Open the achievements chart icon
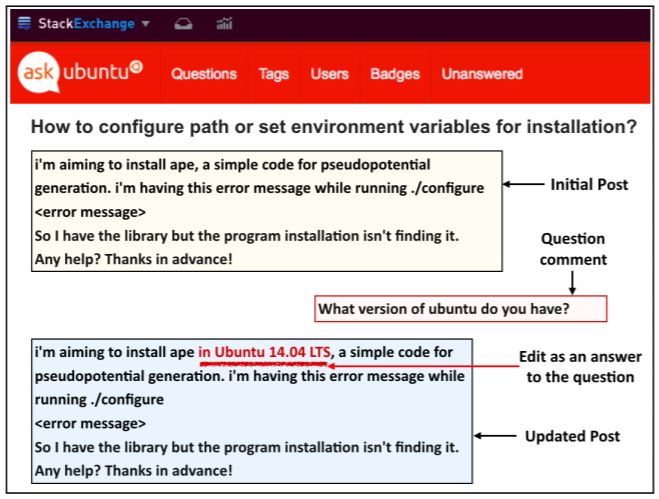The height and width of the screenshot is (499, 659). click(x=224, y=24)
